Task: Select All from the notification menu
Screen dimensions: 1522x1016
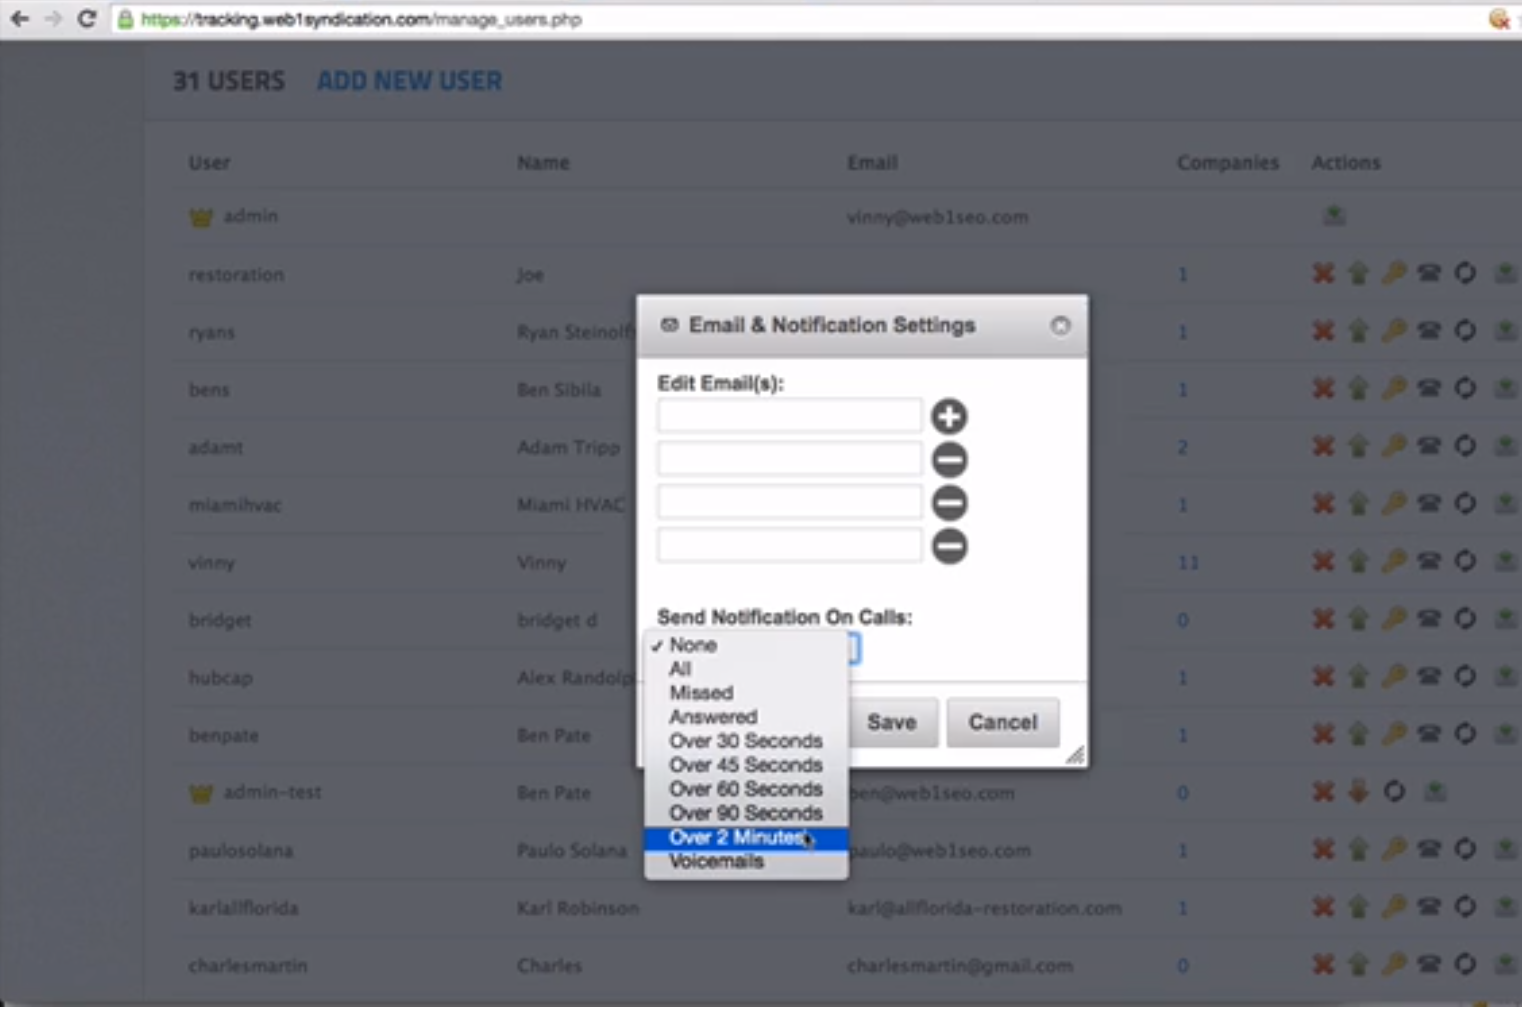Action: coord(679,668)
